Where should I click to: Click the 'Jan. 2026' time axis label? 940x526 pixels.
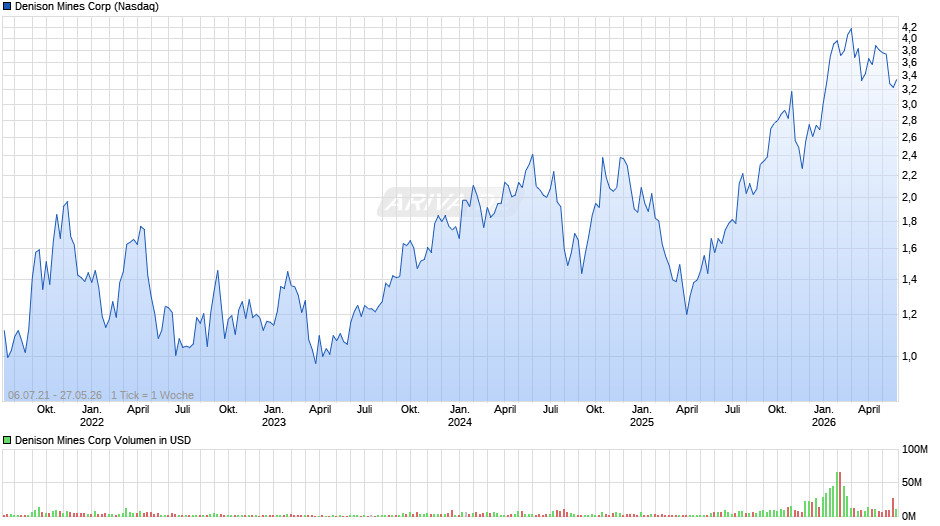(824, 416)
